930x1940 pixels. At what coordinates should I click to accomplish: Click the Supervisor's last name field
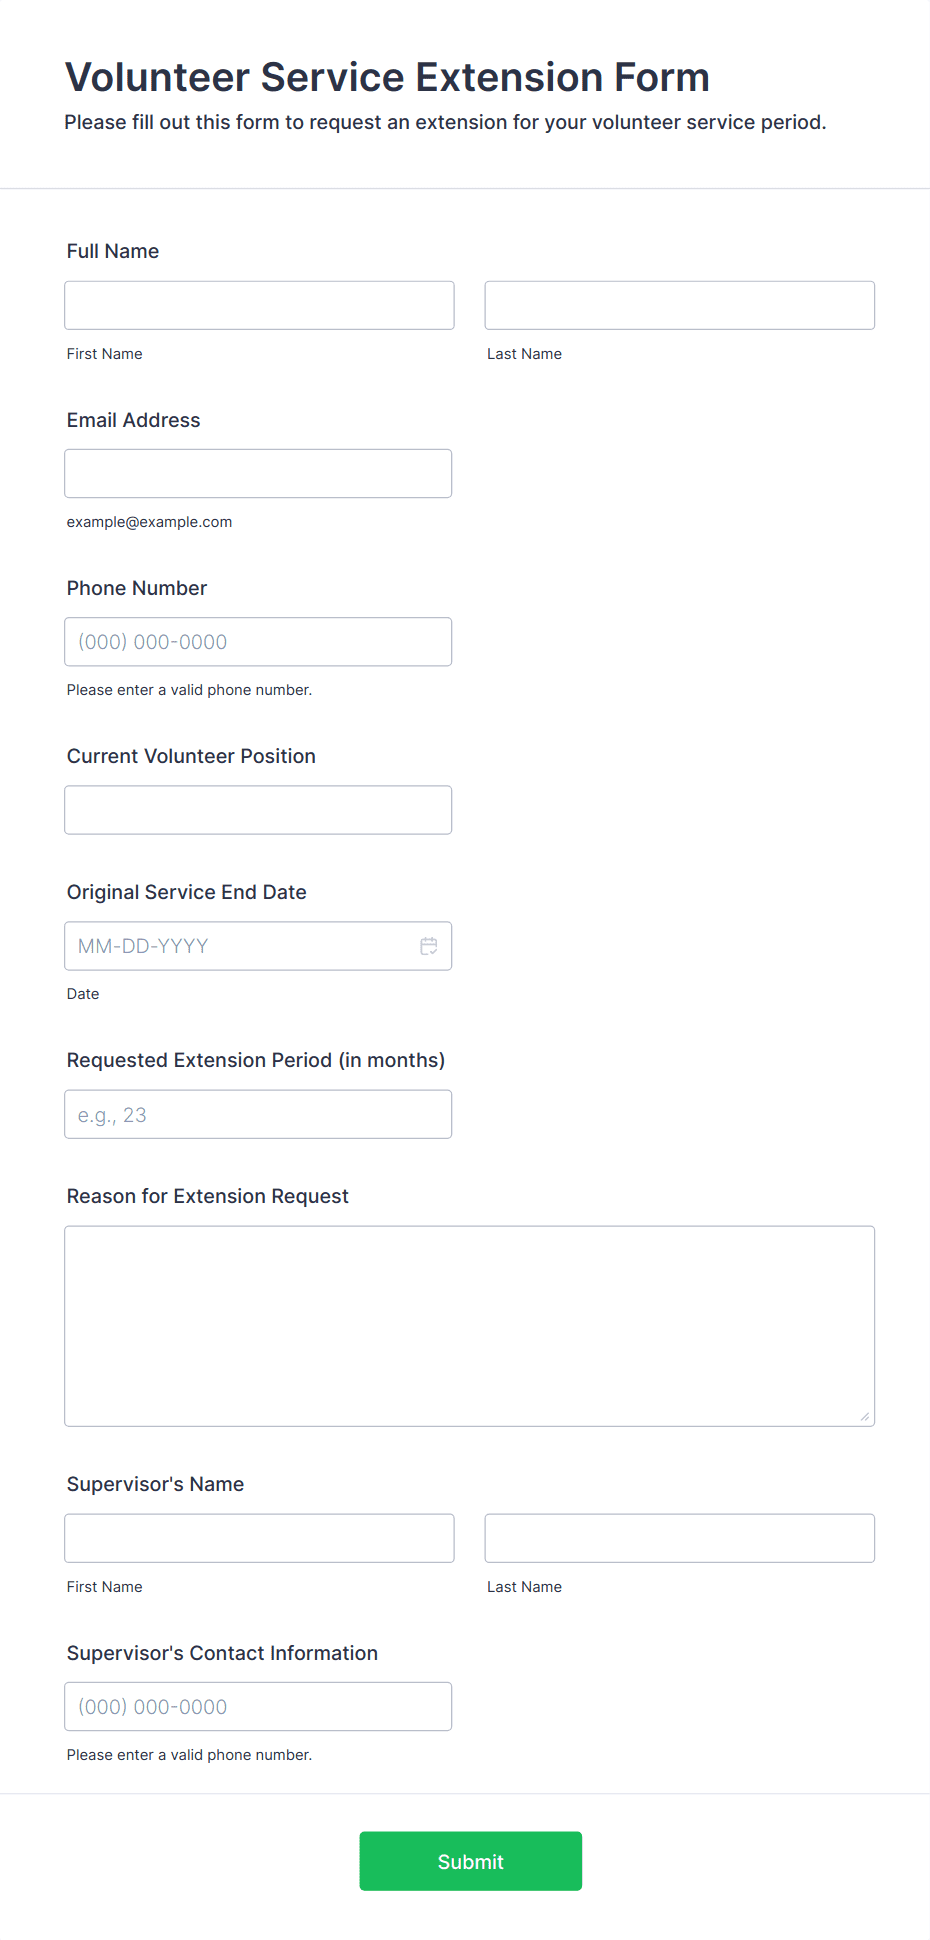[x=679, y=1538]
